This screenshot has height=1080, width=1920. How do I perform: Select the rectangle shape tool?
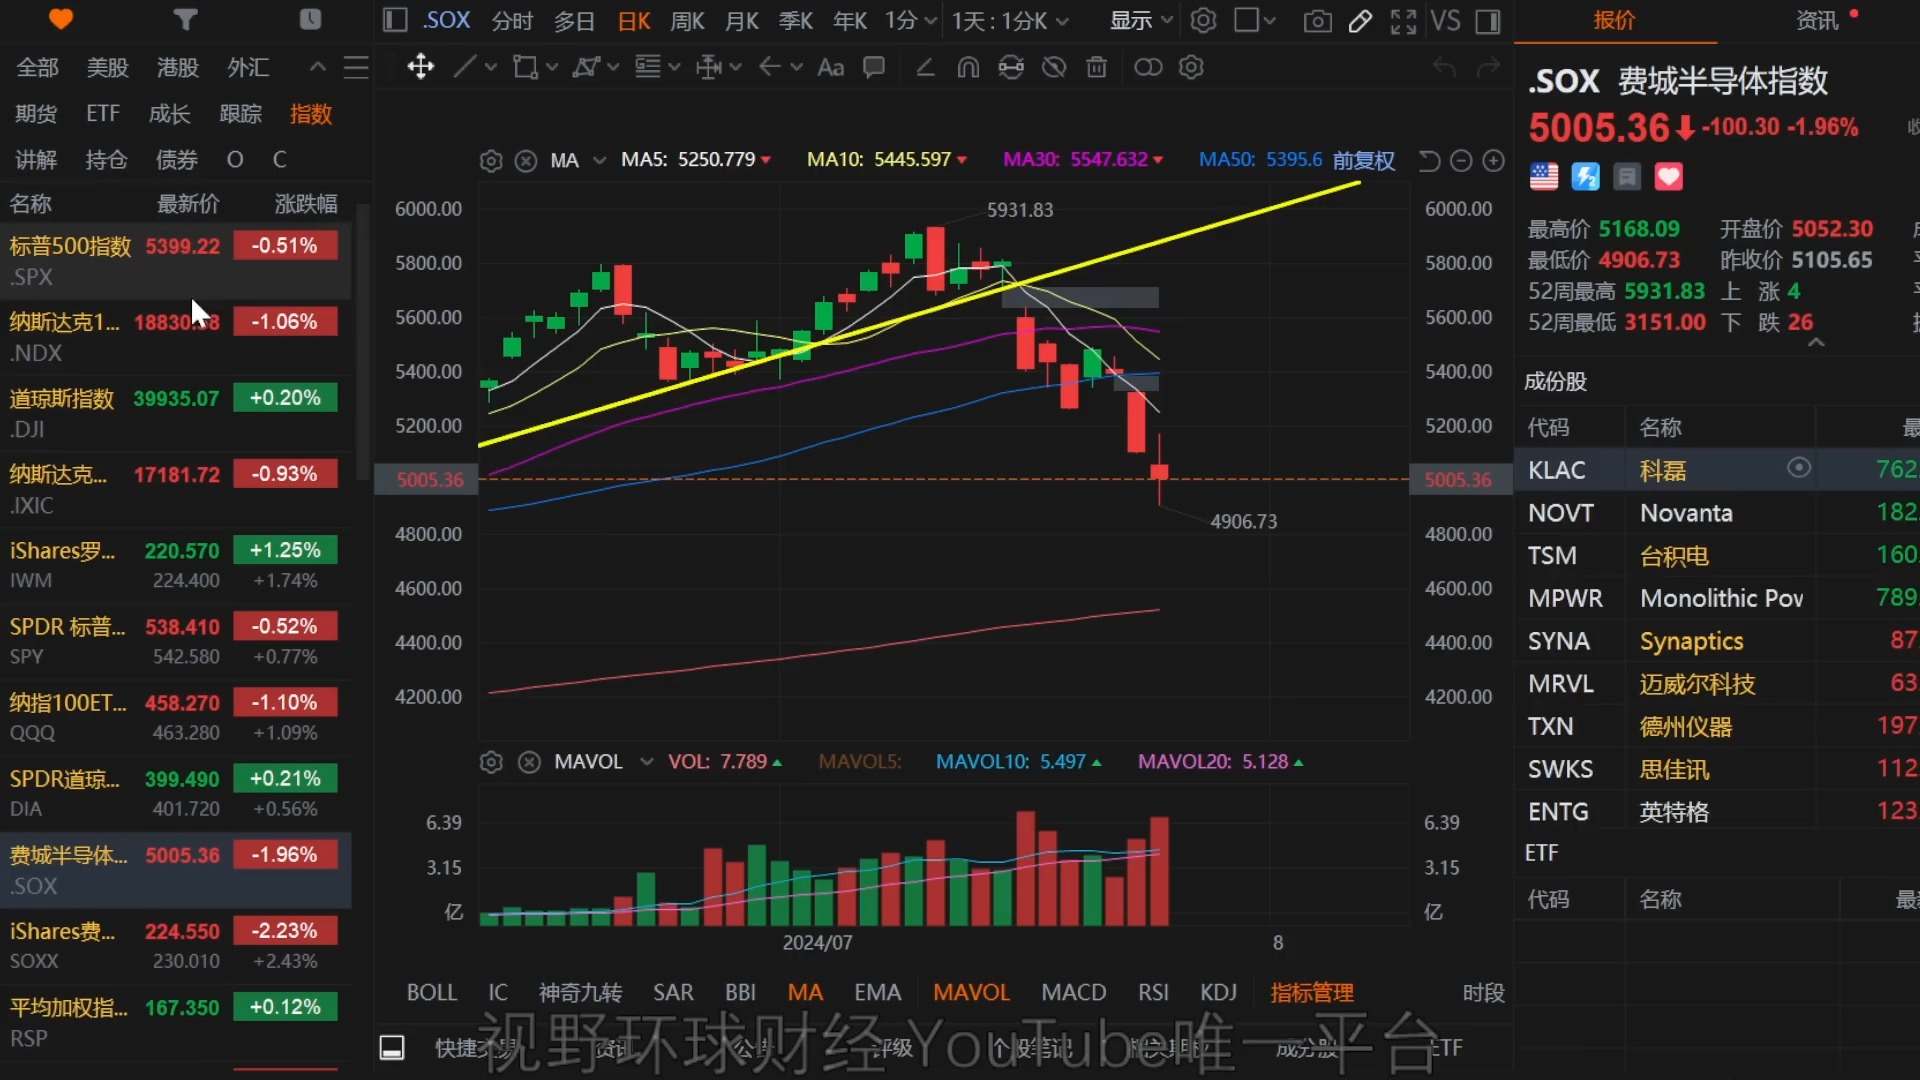click(x=524, y=67)
